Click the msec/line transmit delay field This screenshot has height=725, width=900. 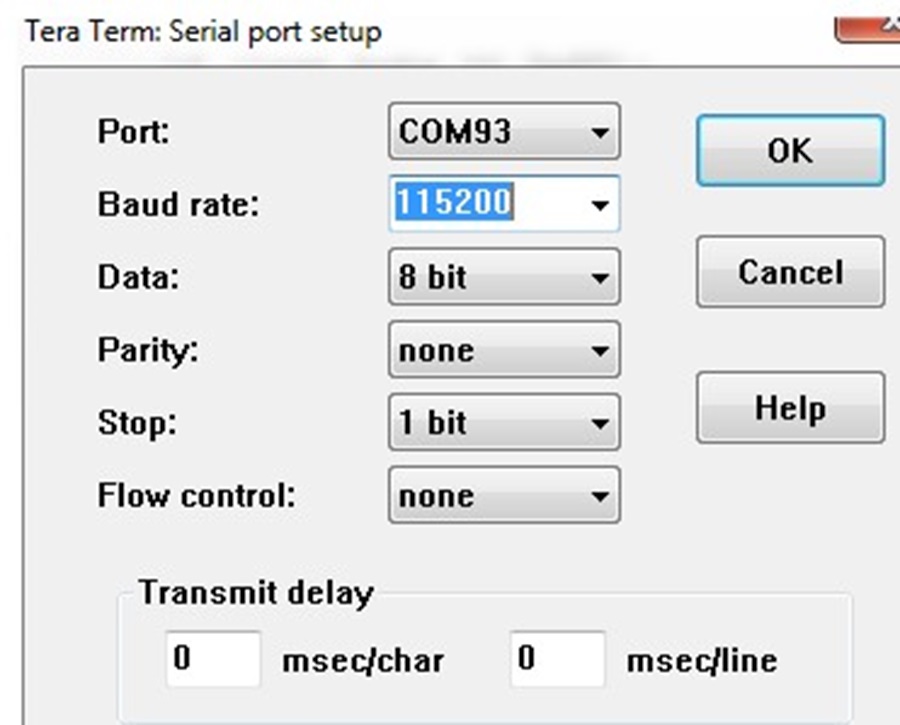click(557, 659)
